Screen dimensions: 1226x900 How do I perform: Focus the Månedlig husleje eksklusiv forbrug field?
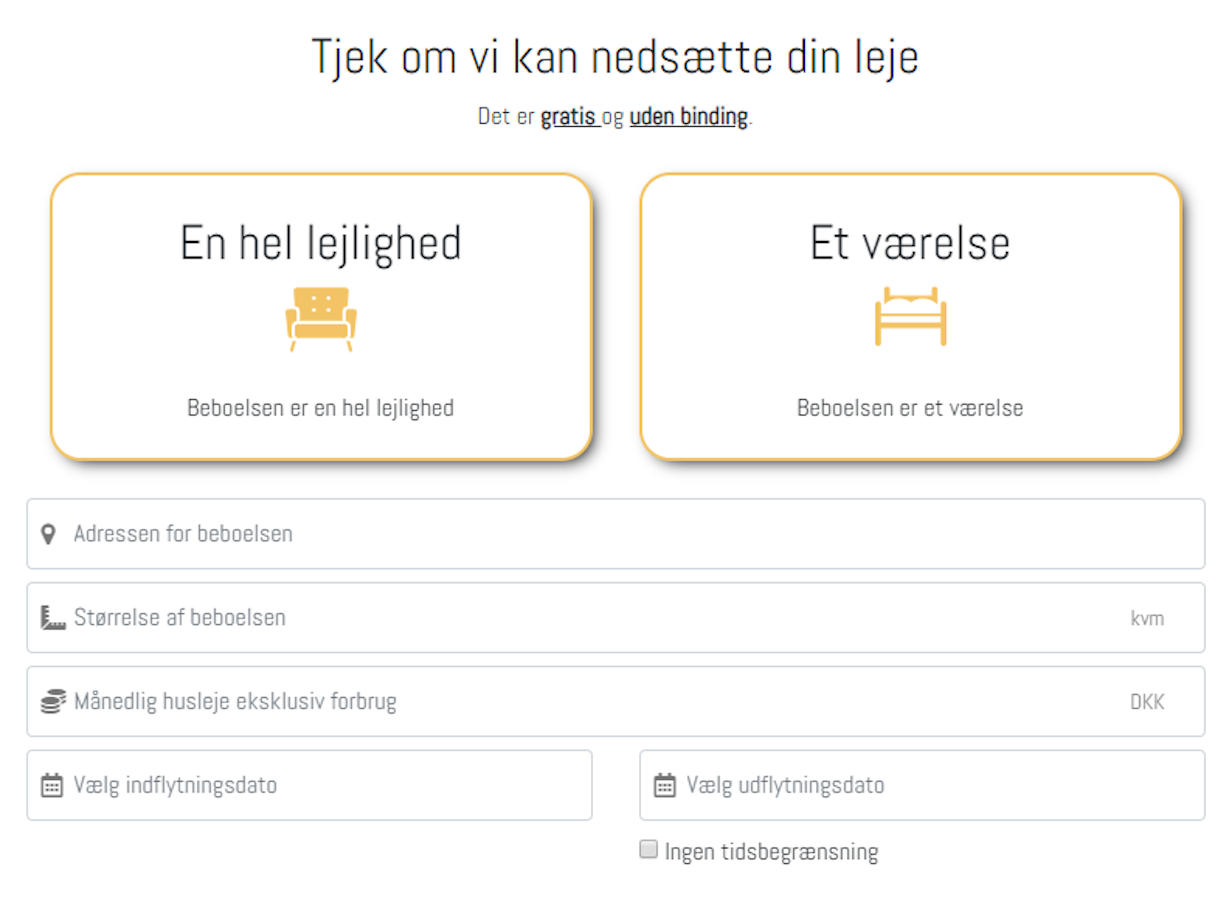pos(590,702)
